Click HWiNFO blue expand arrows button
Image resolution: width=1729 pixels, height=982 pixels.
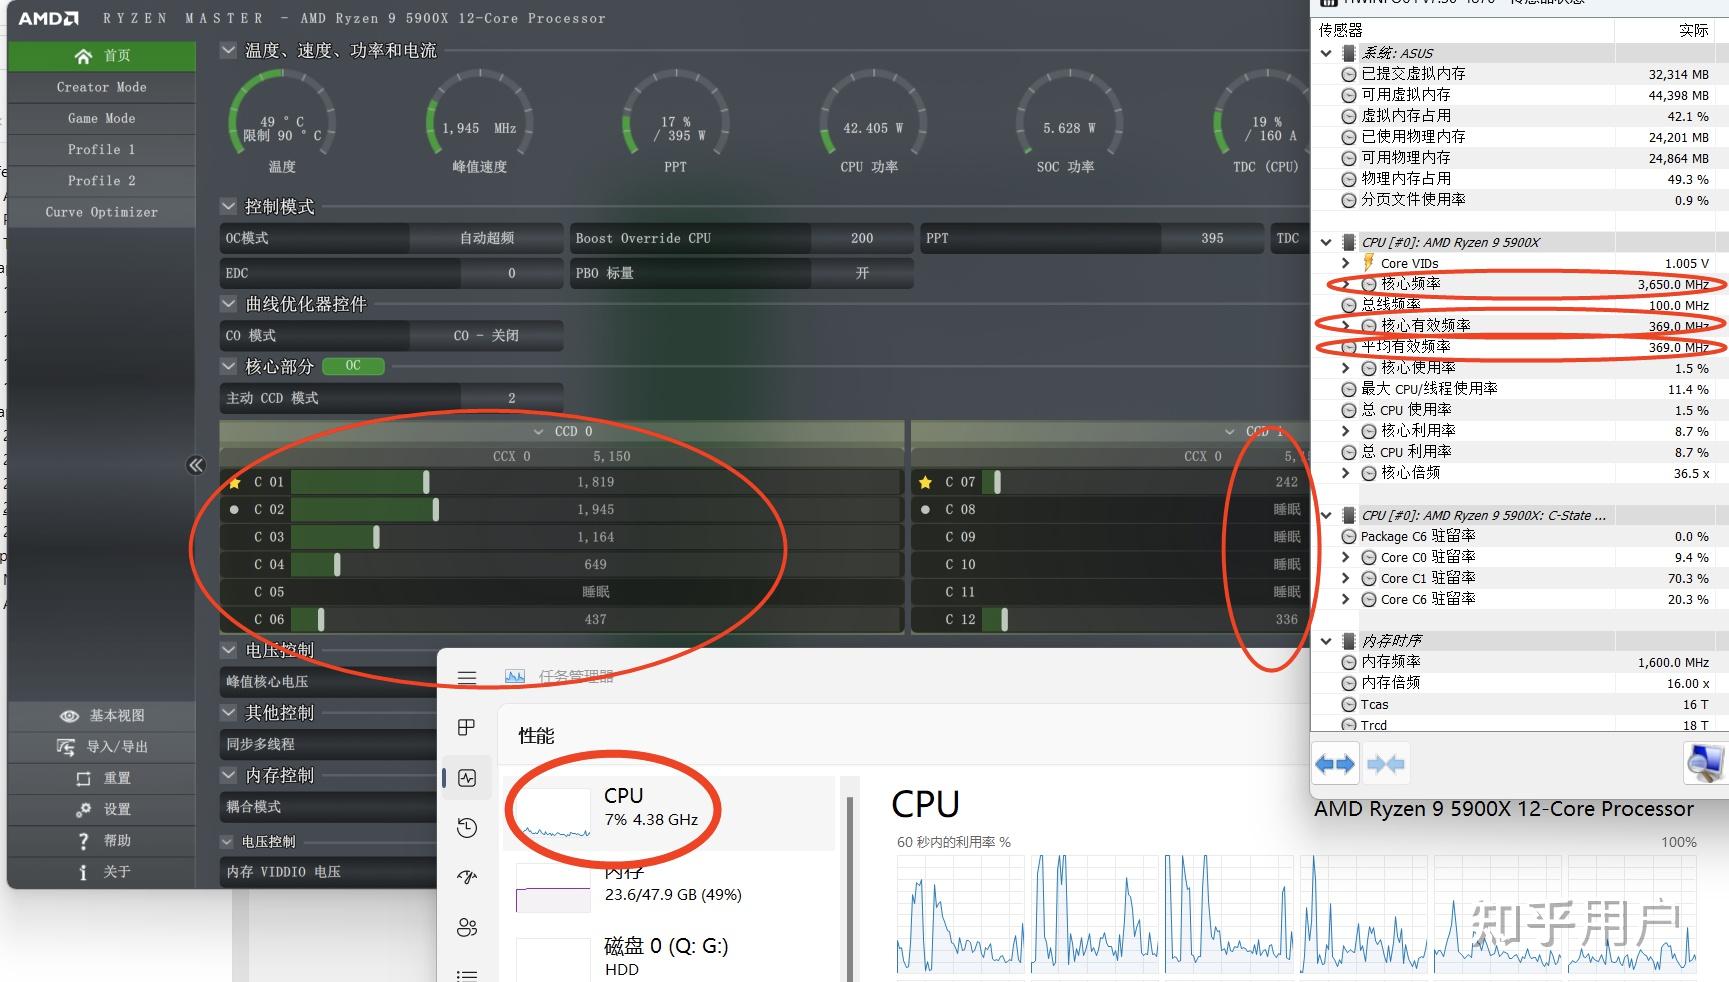pyautogui.click(x=1335, y=765)
